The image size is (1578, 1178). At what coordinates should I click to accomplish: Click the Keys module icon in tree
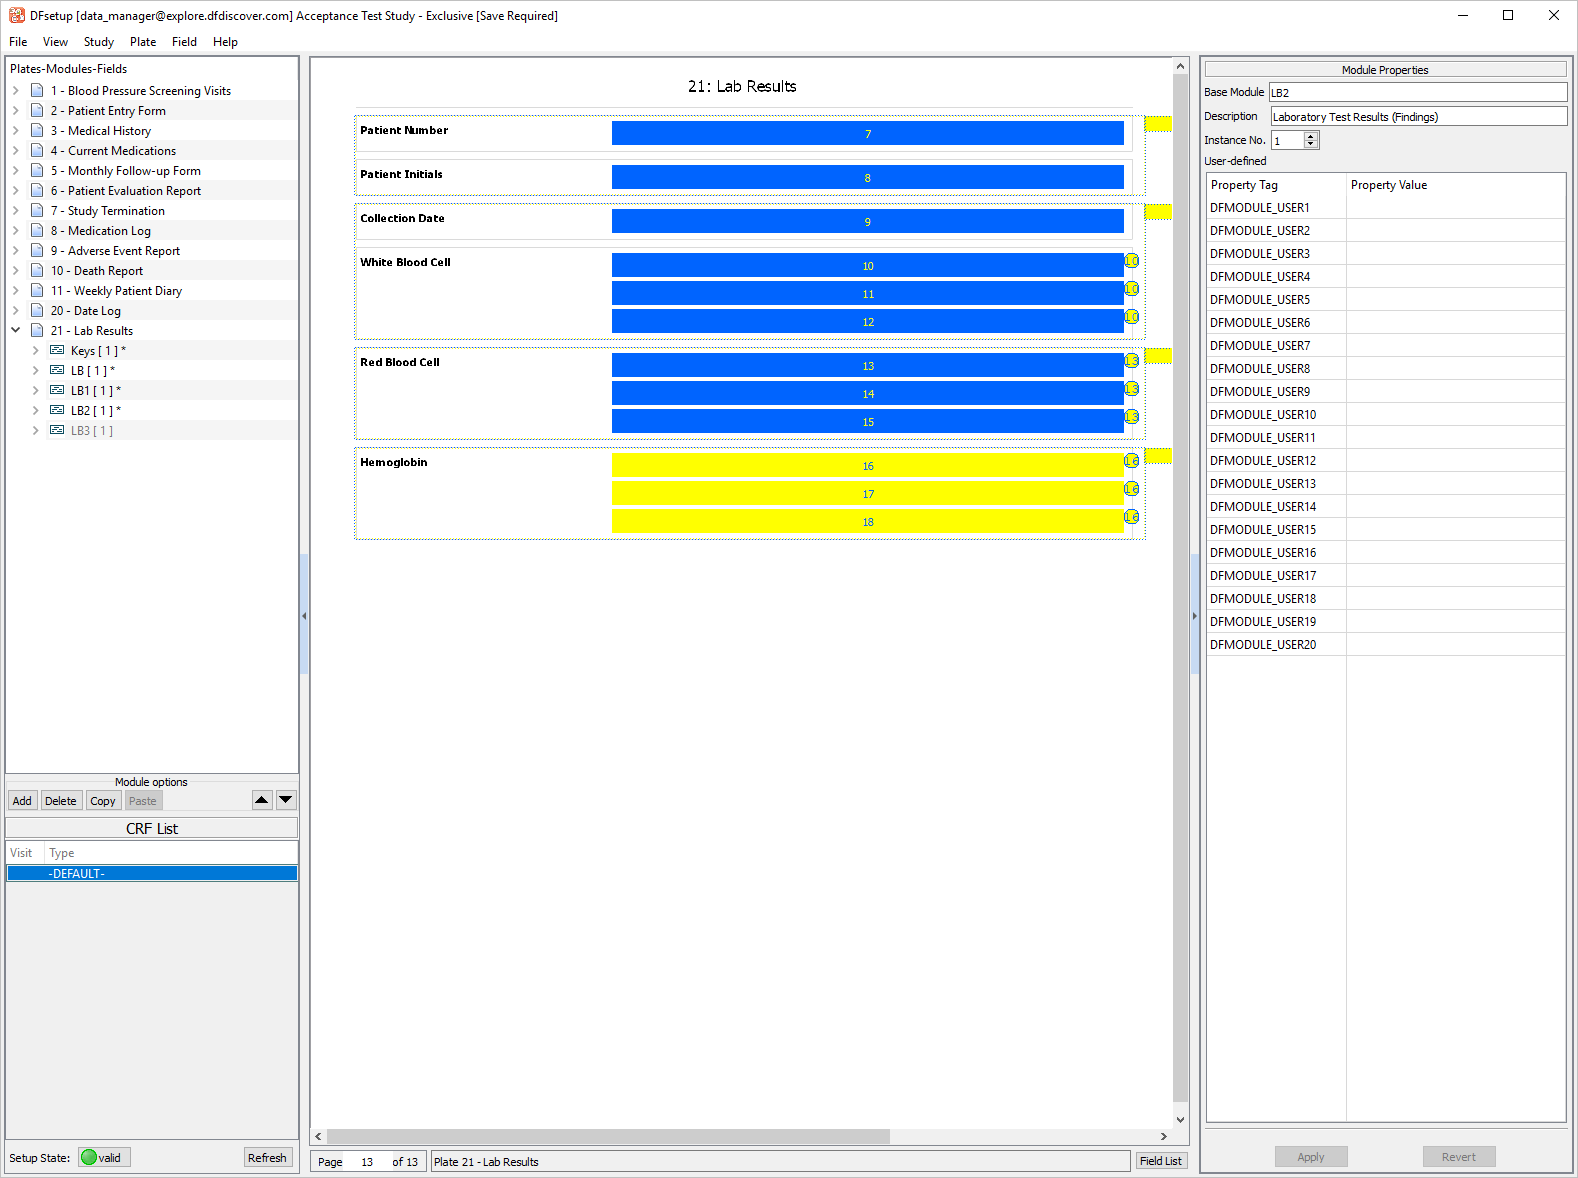click(x=57, y=350)
